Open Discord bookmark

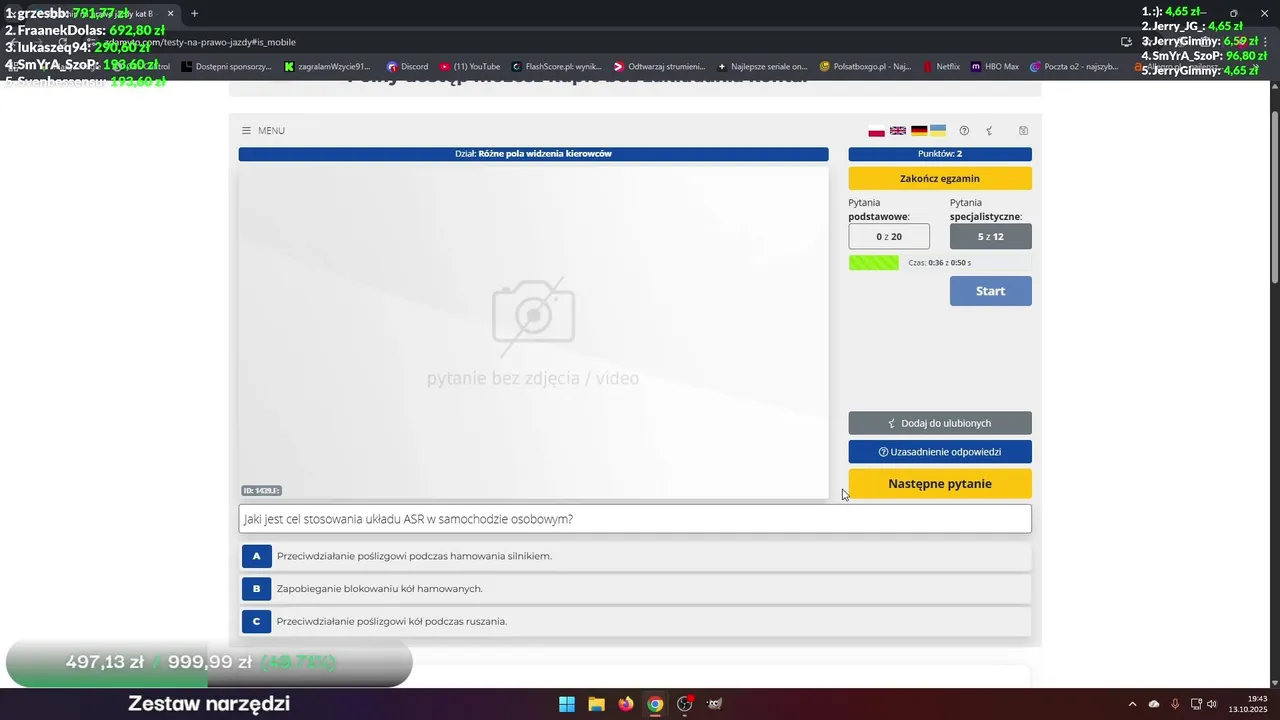click(408, 67)
